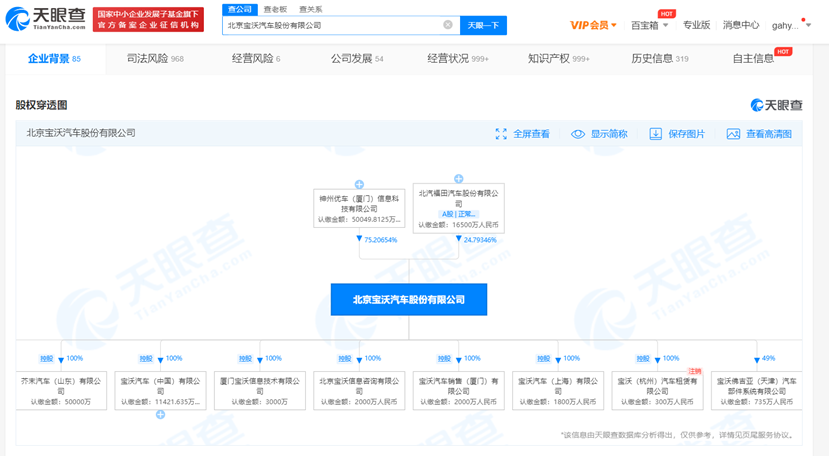The width and height of the screenshot is (829, 456).
Task: Click the 天眼查 logo beside the chart heading
Action: point(776,105)
